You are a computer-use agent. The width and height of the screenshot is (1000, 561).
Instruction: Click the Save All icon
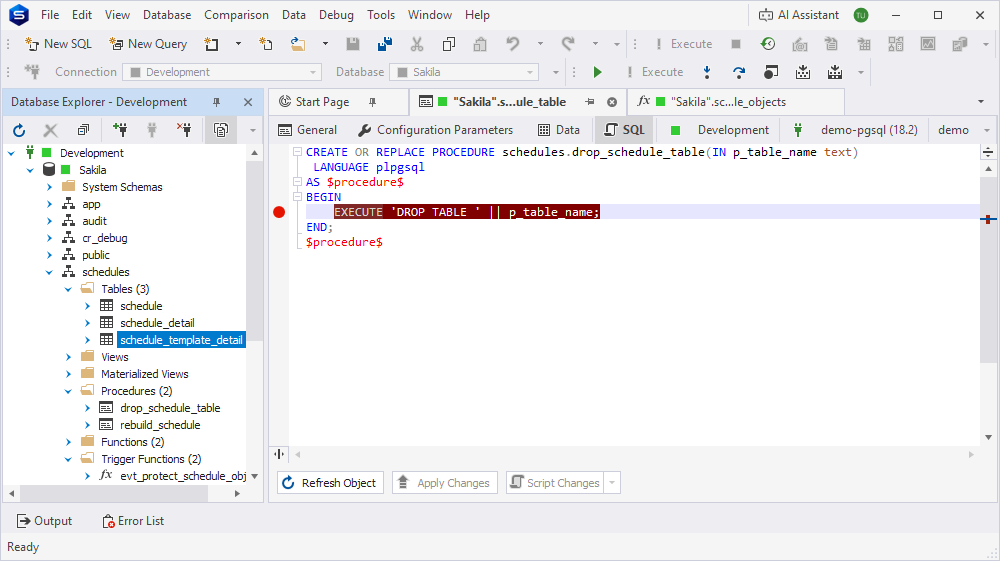click(385, 44)
